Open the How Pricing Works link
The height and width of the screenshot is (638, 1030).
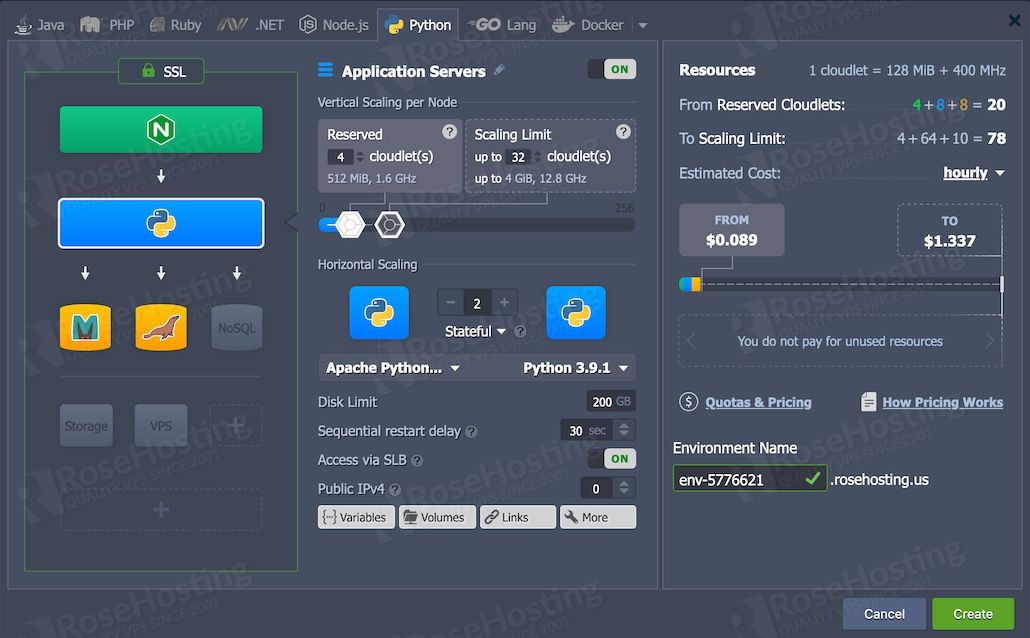[x=942, y=402]
